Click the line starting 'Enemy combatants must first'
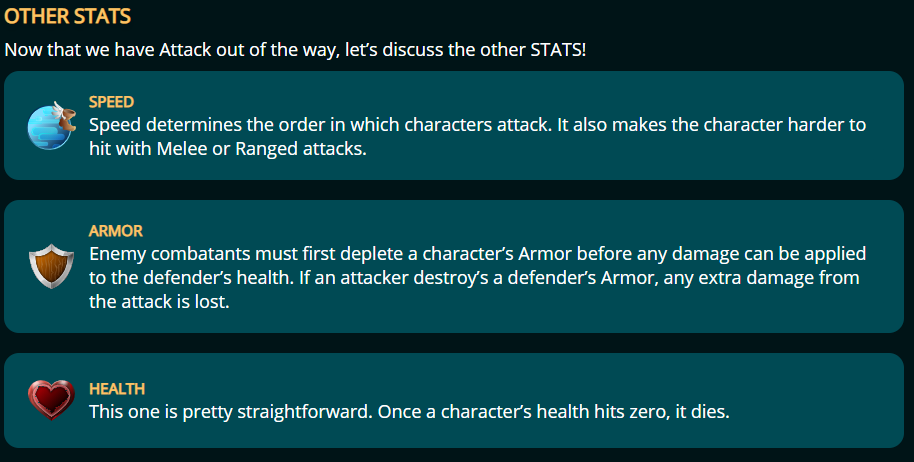 [477, 254]
